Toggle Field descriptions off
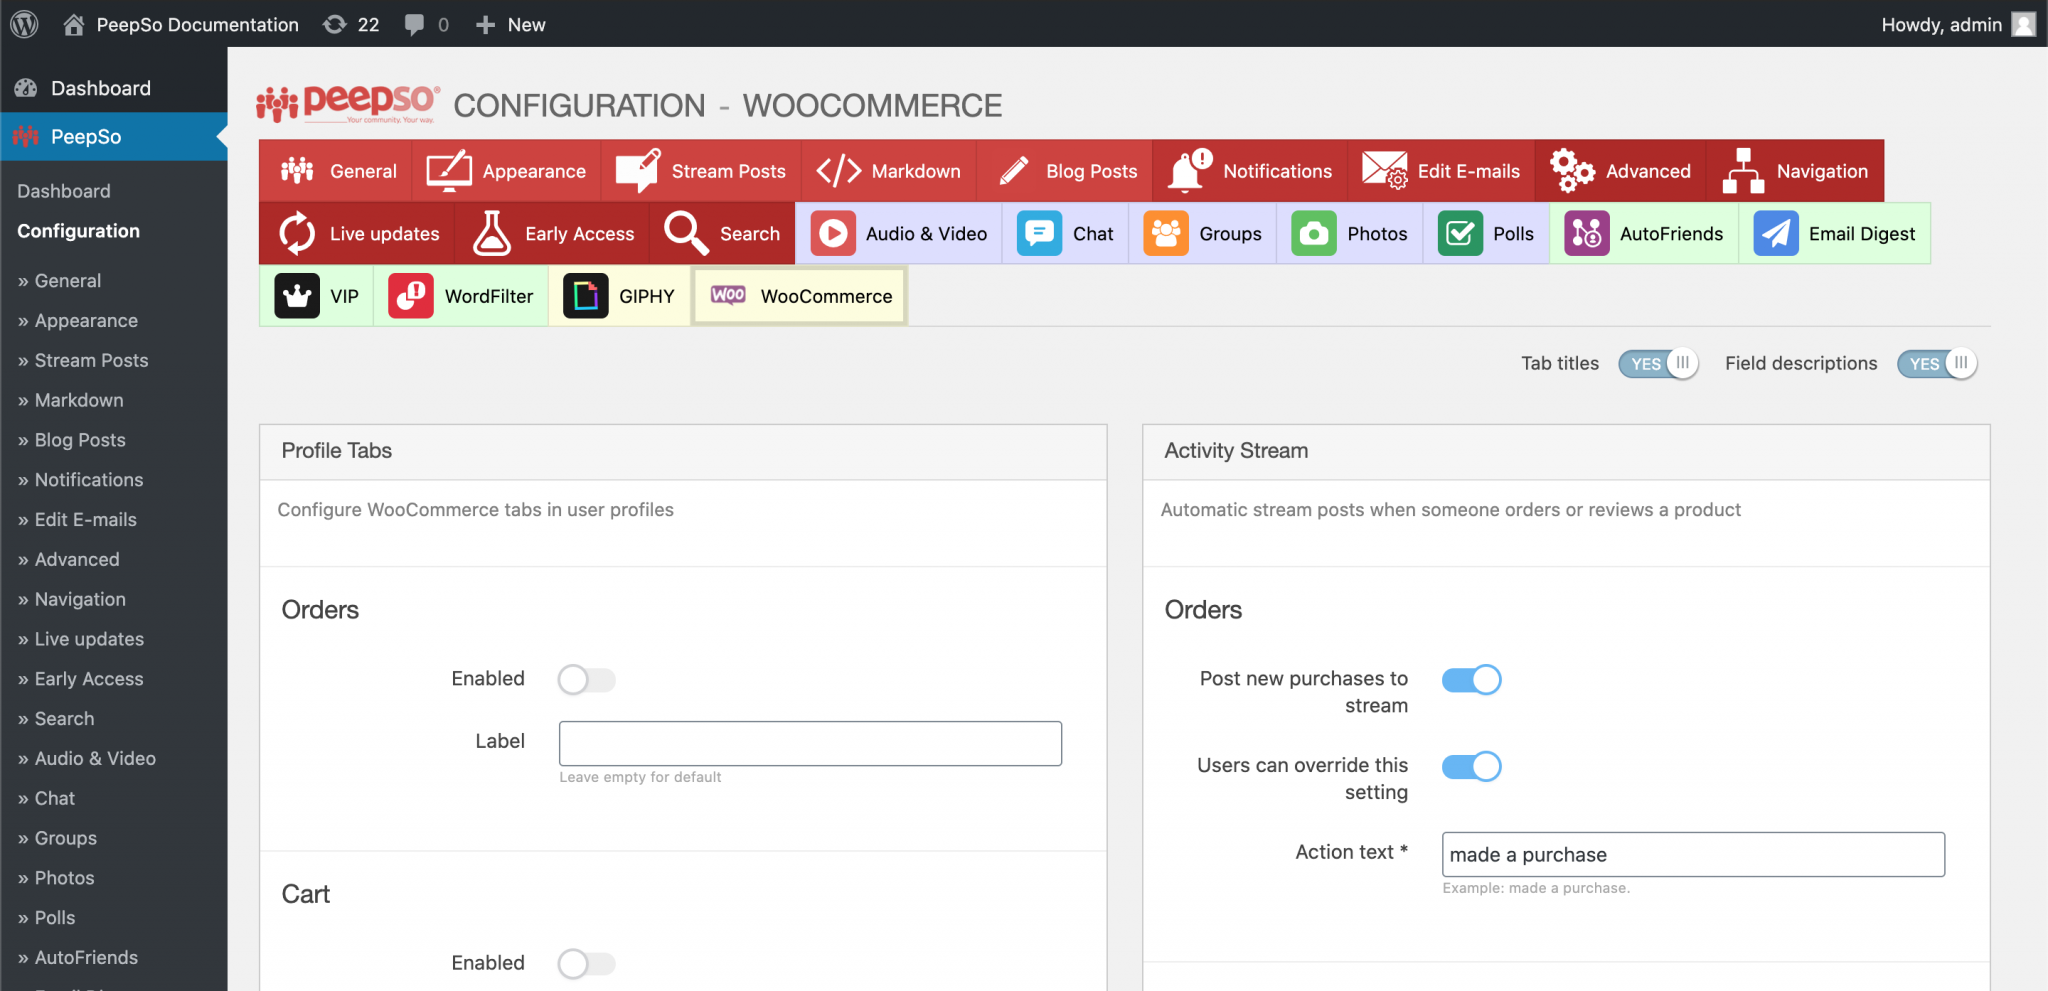Screen dimensions: 2048x991 point(1936,363)
